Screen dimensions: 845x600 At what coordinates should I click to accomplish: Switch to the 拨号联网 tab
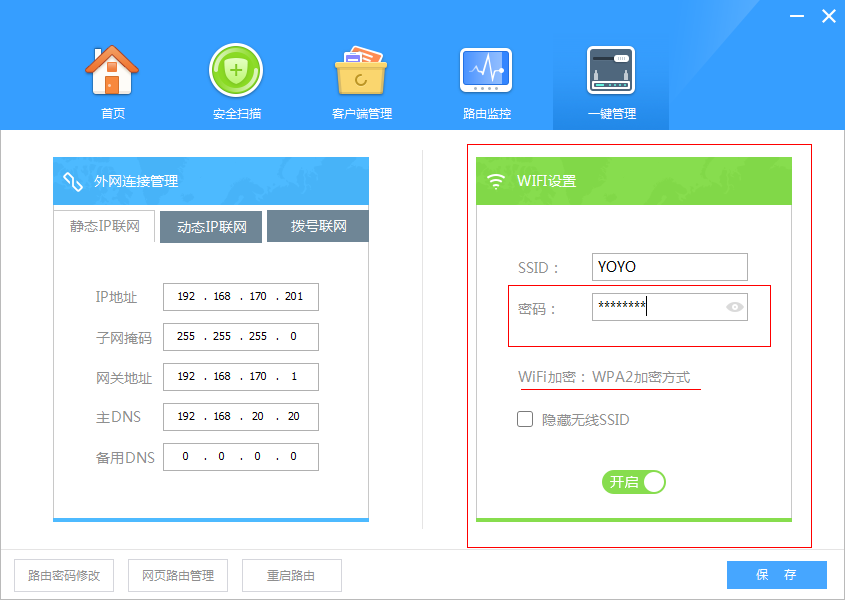[x=319, y=226]
